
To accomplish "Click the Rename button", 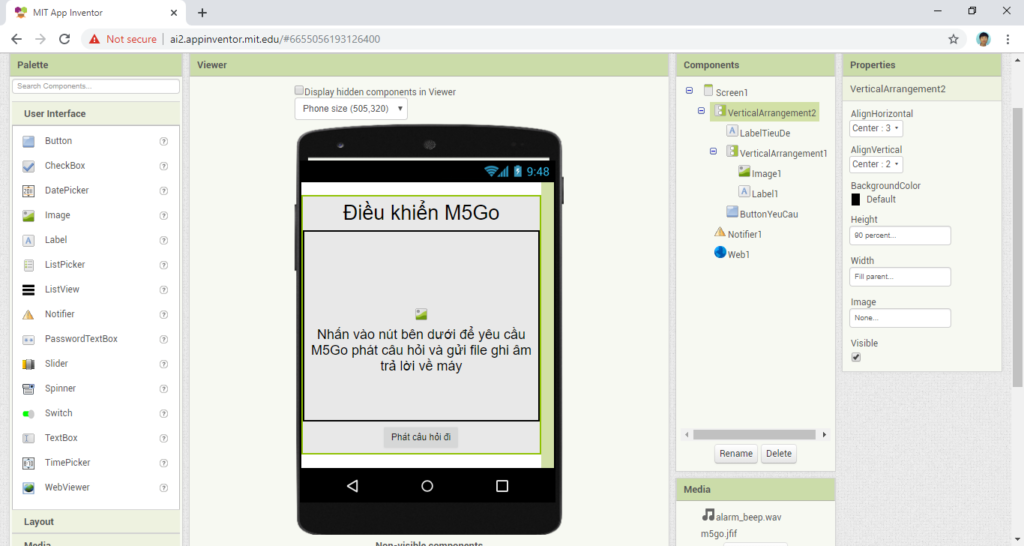I will [x=735, y=454].
